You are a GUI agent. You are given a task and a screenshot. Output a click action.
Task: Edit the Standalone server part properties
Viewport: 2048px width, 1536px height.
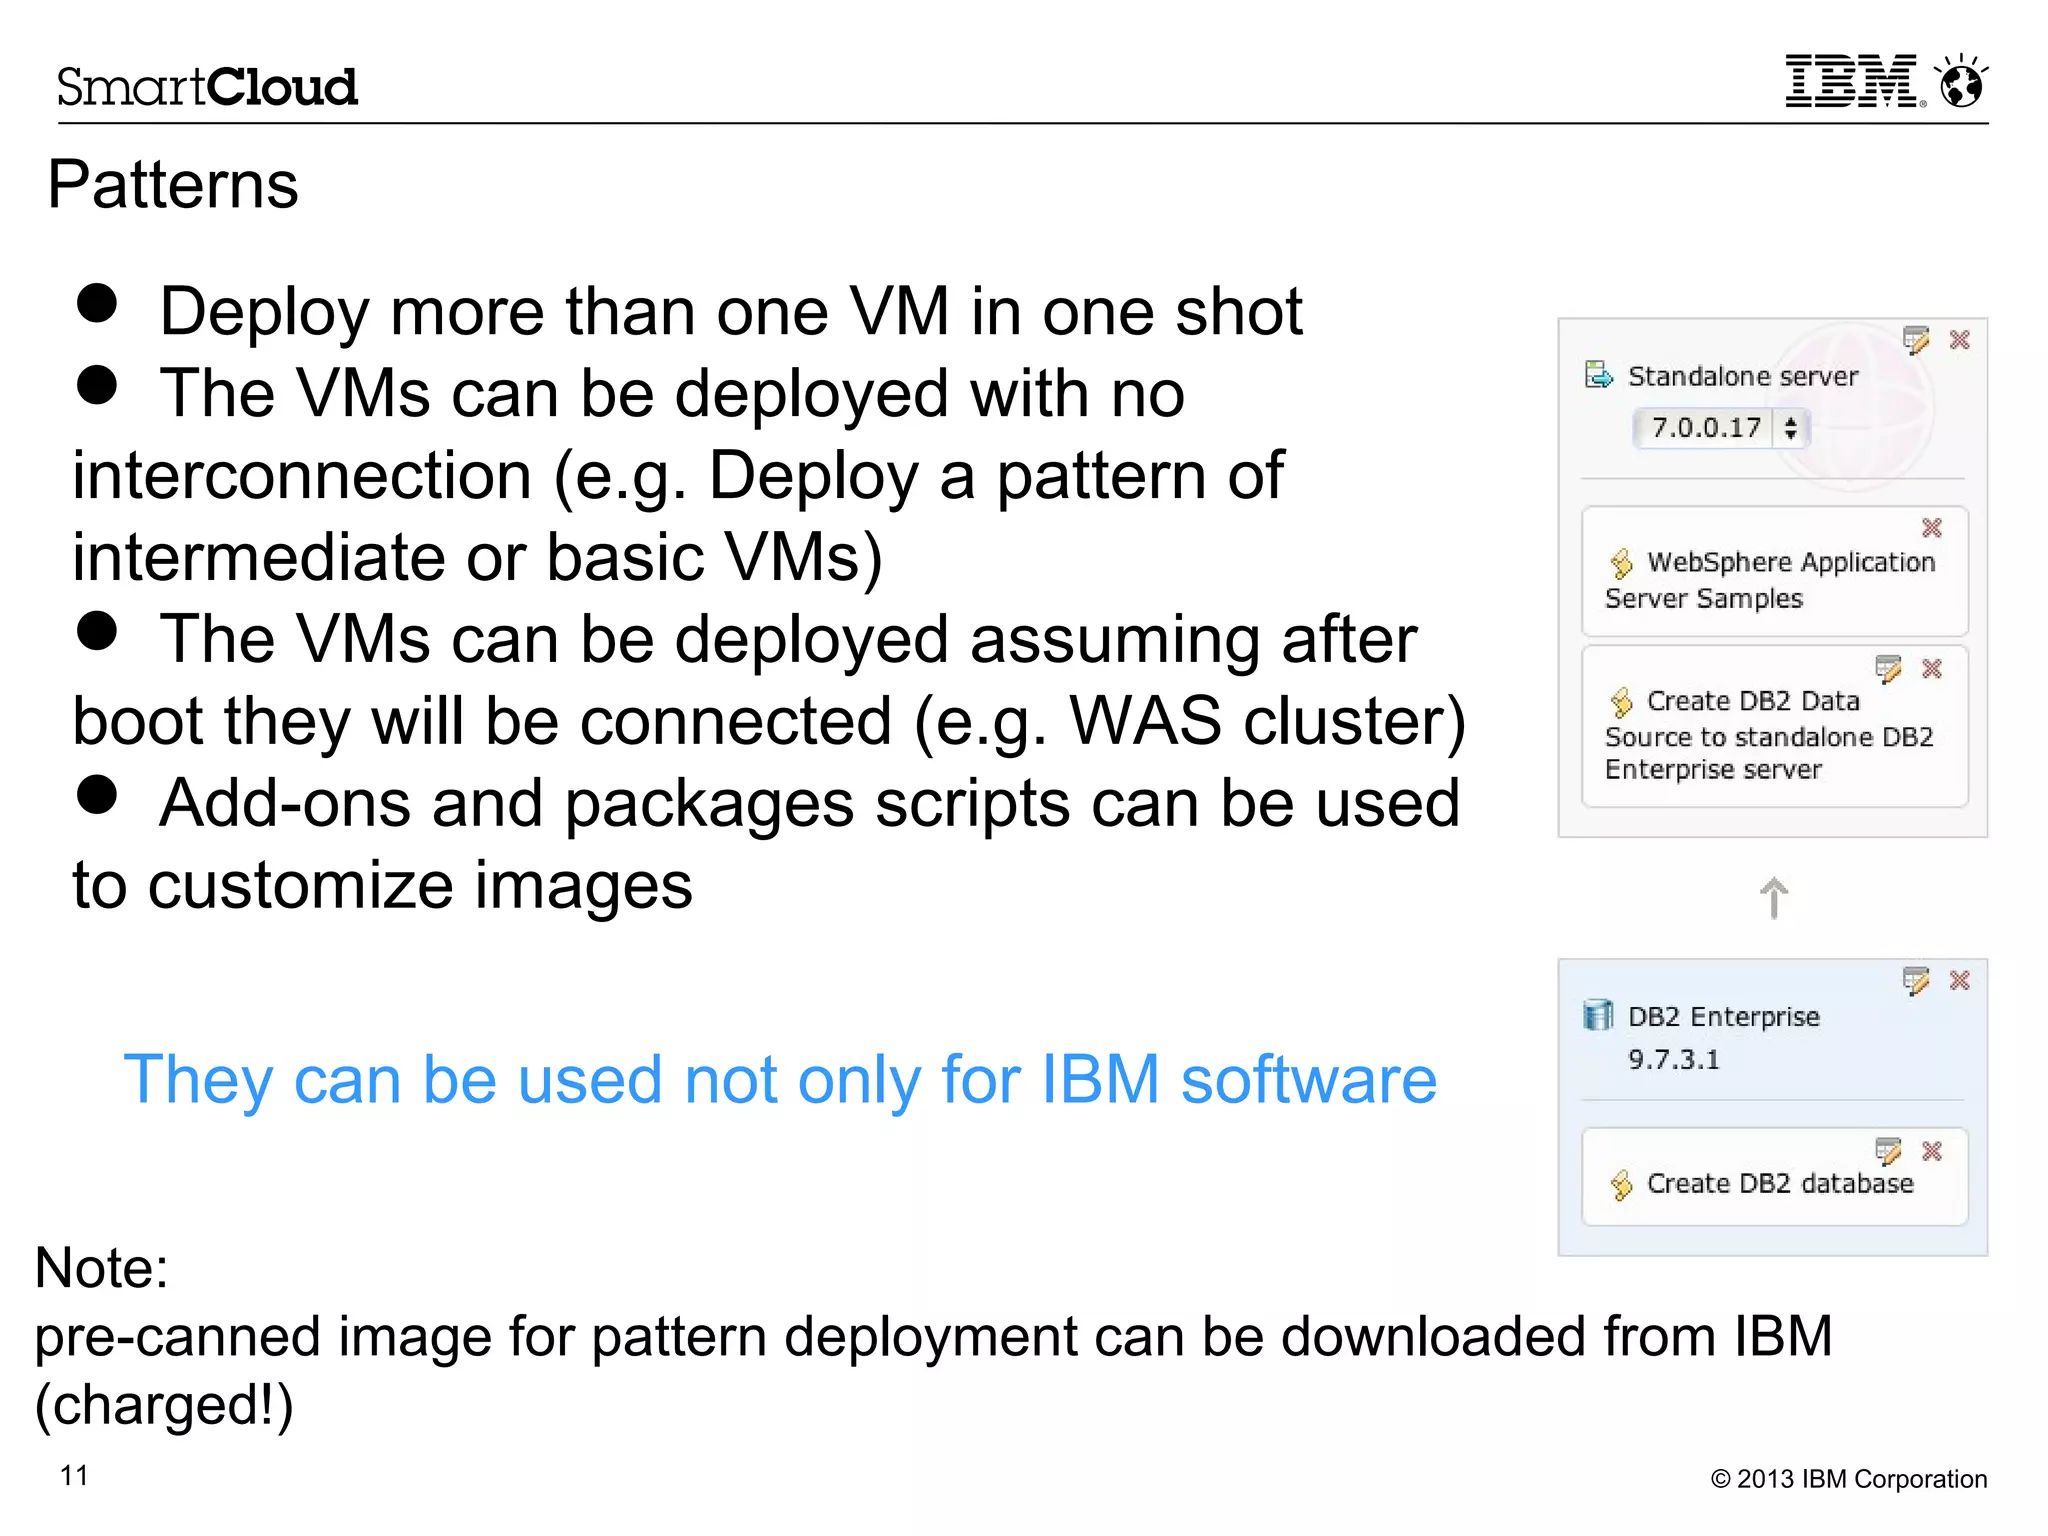click(x=1916, y=340)
